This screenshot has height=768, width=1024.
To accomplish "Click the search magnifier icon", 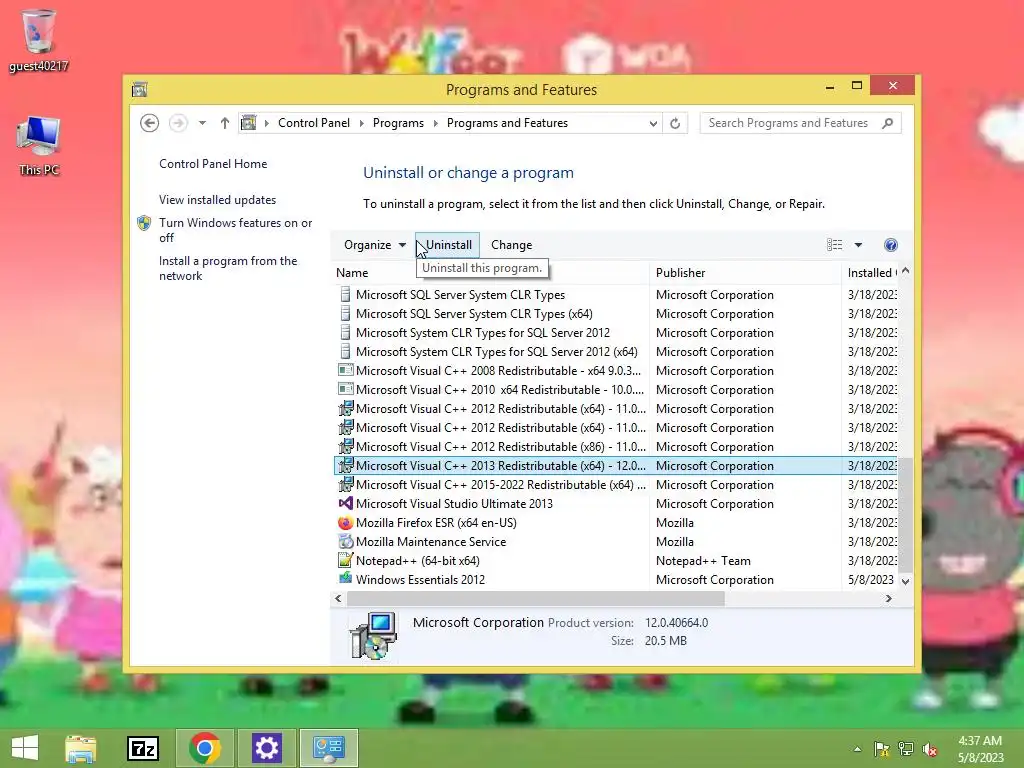I will (887, 123).
